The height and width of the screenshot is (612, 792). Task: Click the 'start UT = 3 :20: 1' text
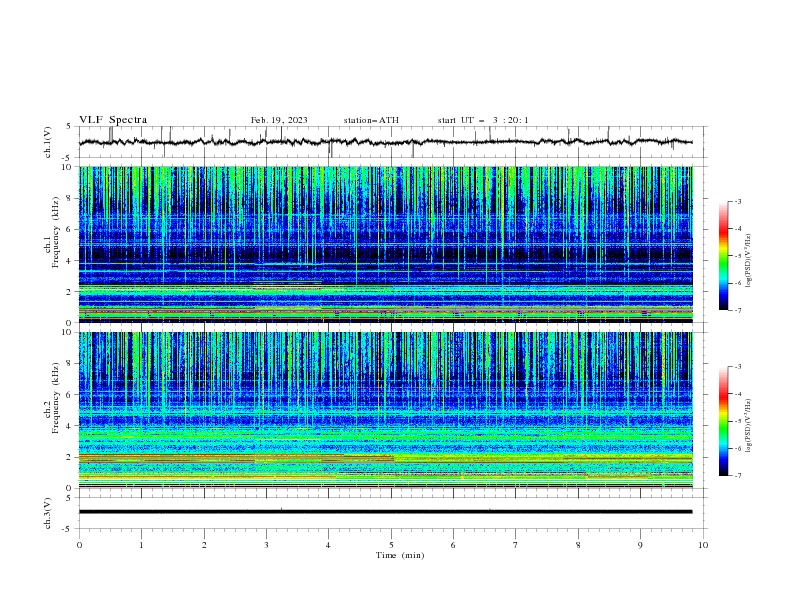click(x=483, y=120)
